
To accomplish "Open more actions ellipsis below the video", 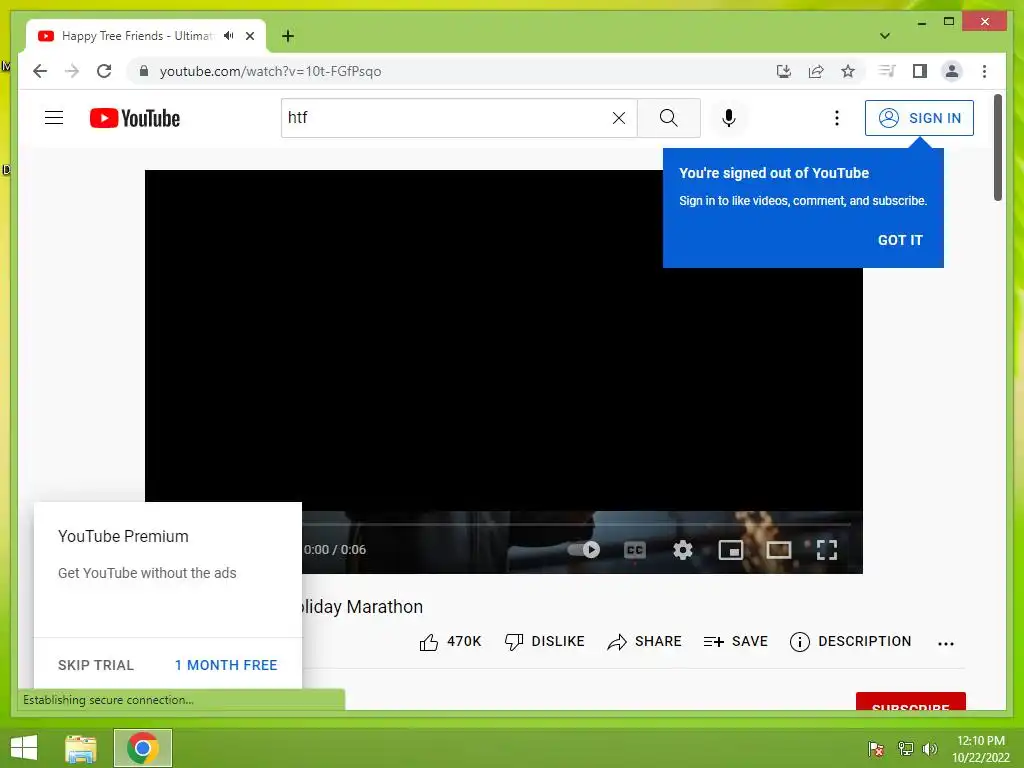I will pyautogui.click(x=946, y=643).
